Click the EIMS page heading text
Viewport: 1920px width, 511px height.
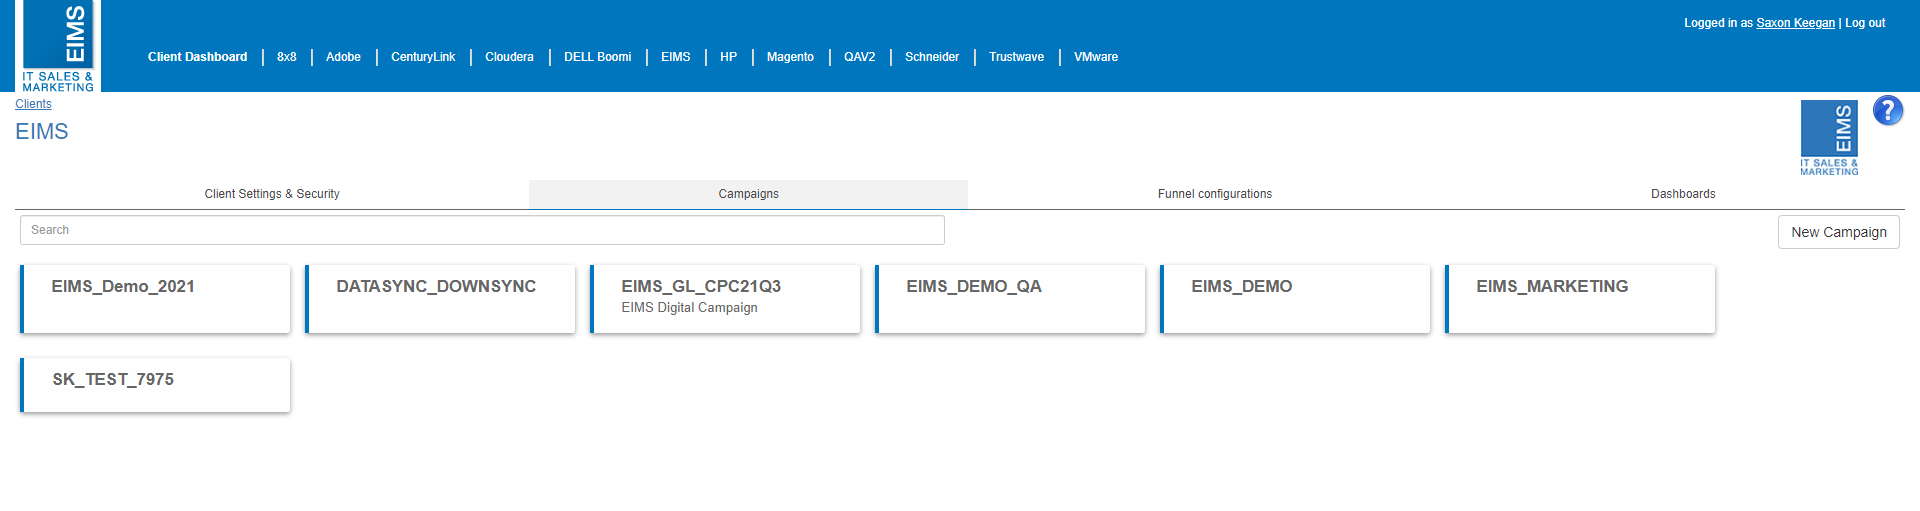coord(42,132)
